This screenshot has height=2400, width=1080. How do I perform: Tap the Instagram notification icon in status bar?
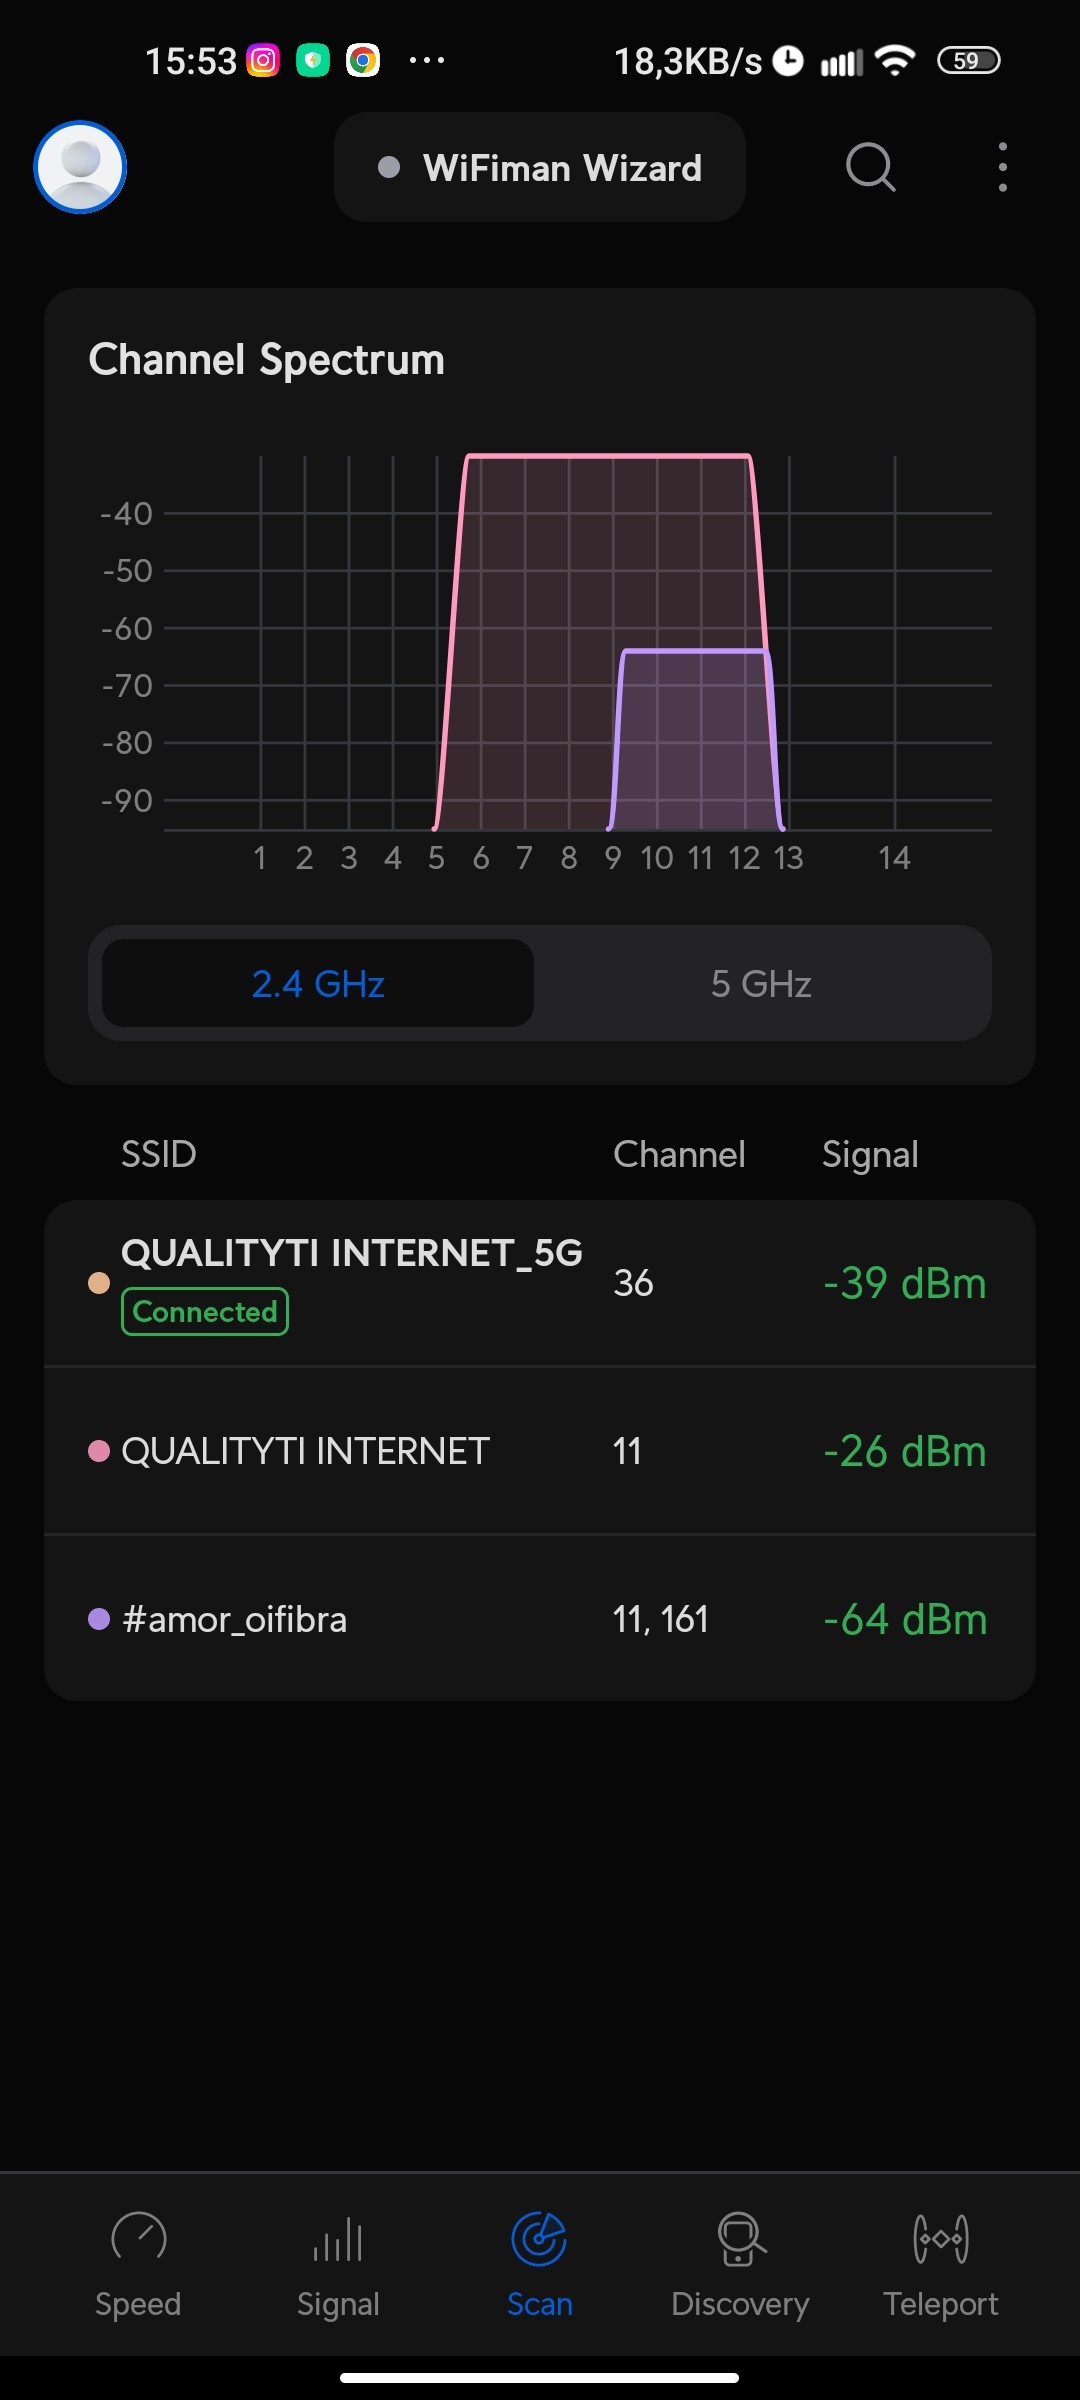(x=263, y=61)
